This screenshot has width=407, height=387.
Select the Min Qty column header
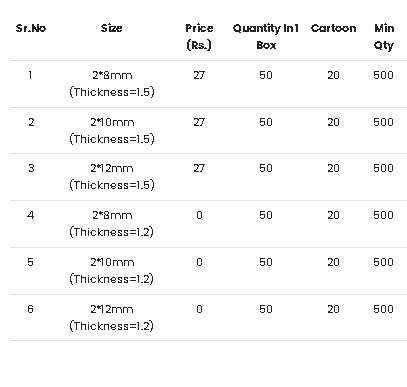pyautogui.click(x=384, y=37)
